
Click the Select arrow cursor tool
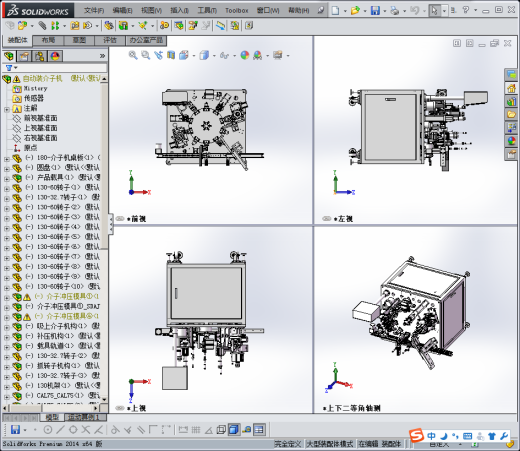pyautogui.click(x=434, y=11)
